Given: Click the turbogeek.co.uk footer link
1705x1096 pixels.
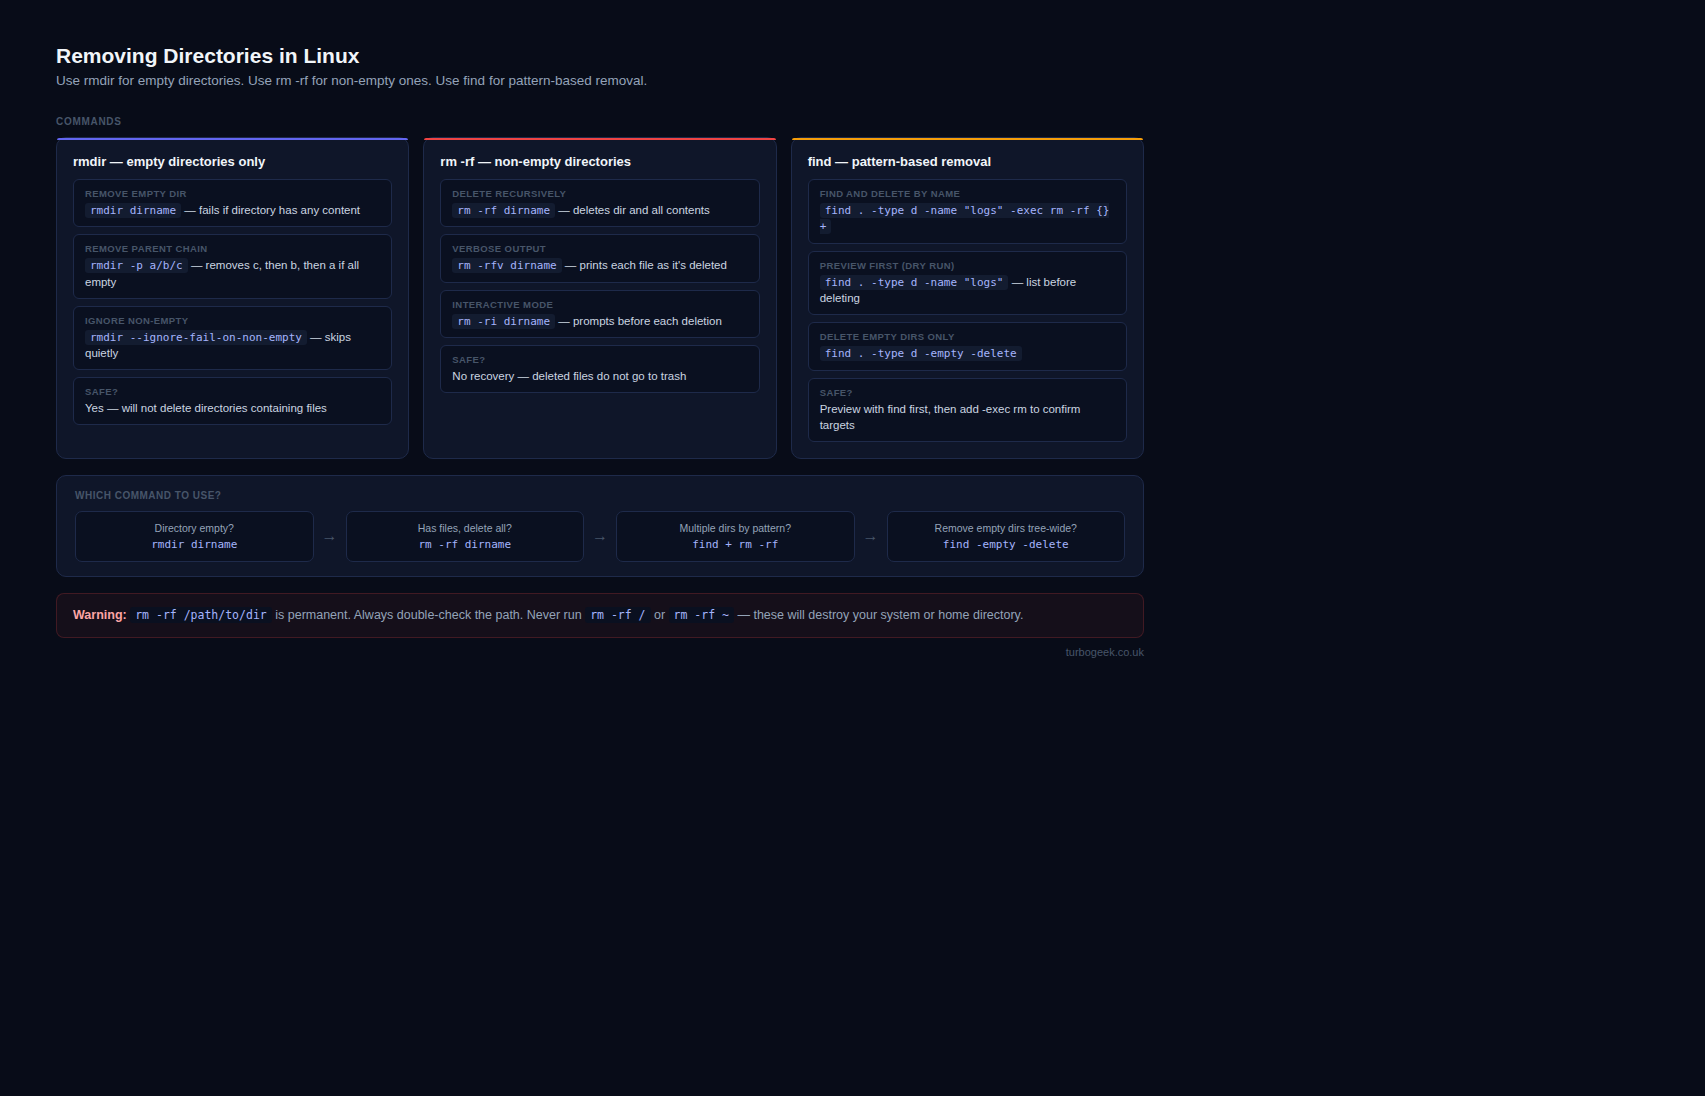Looking at the screenshot, I should pyautogui.click(x=1104, y=653).
